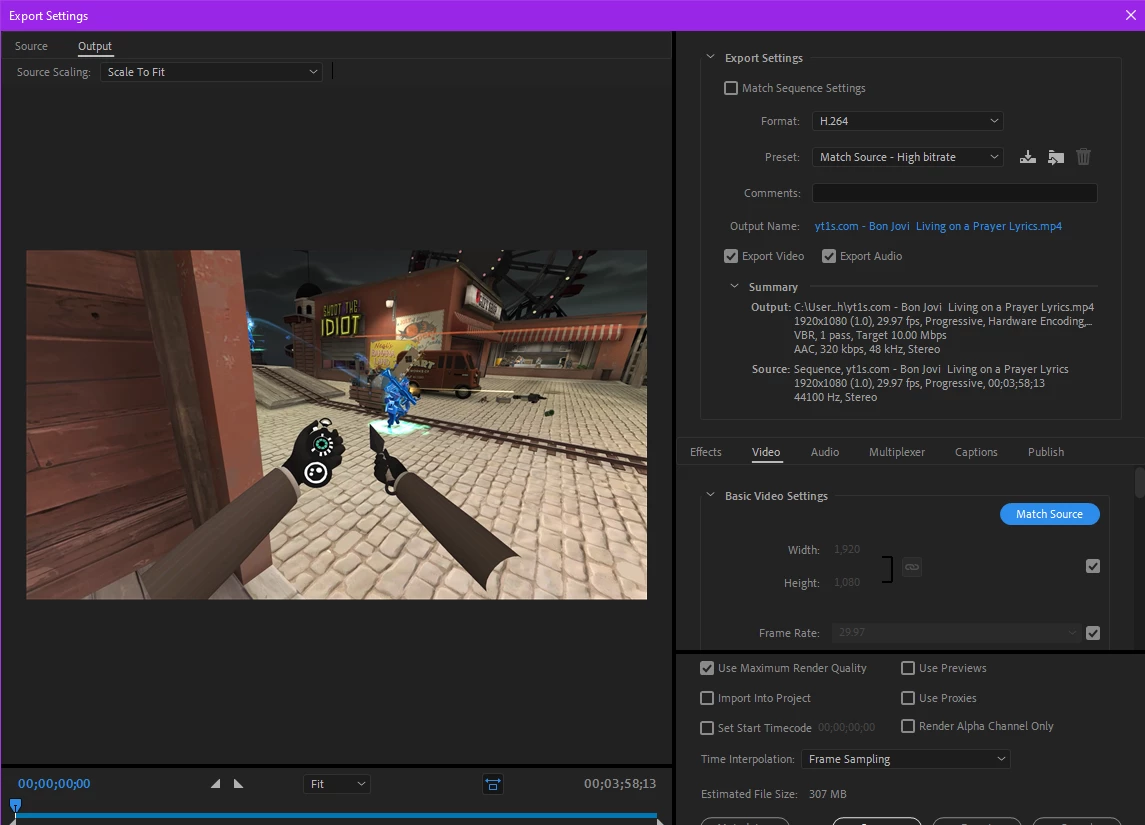The width and height of the screenshot is (1145, 825).
Task: Click the 'VBR, 1 pass, Target 10.00 Mbps' line
Action: [x=870, y=335]
